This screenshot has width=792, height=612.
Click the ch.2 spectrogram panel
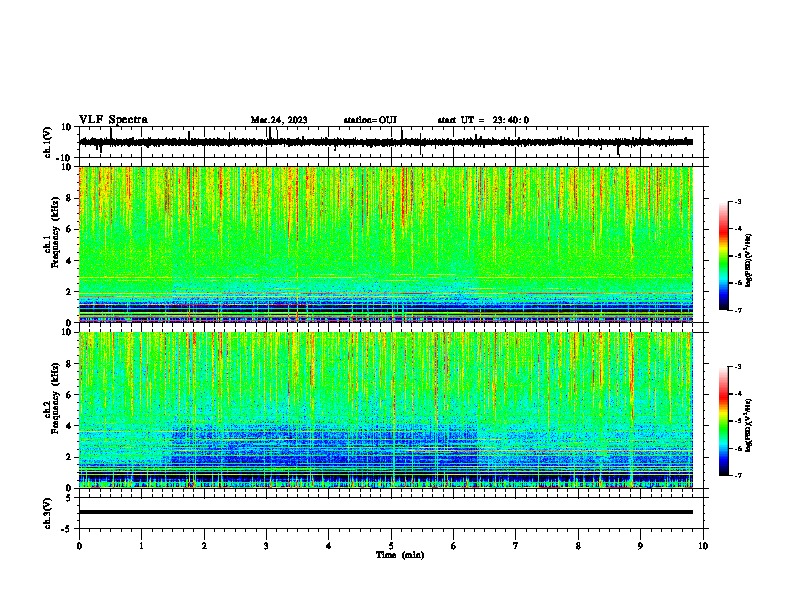386,410
